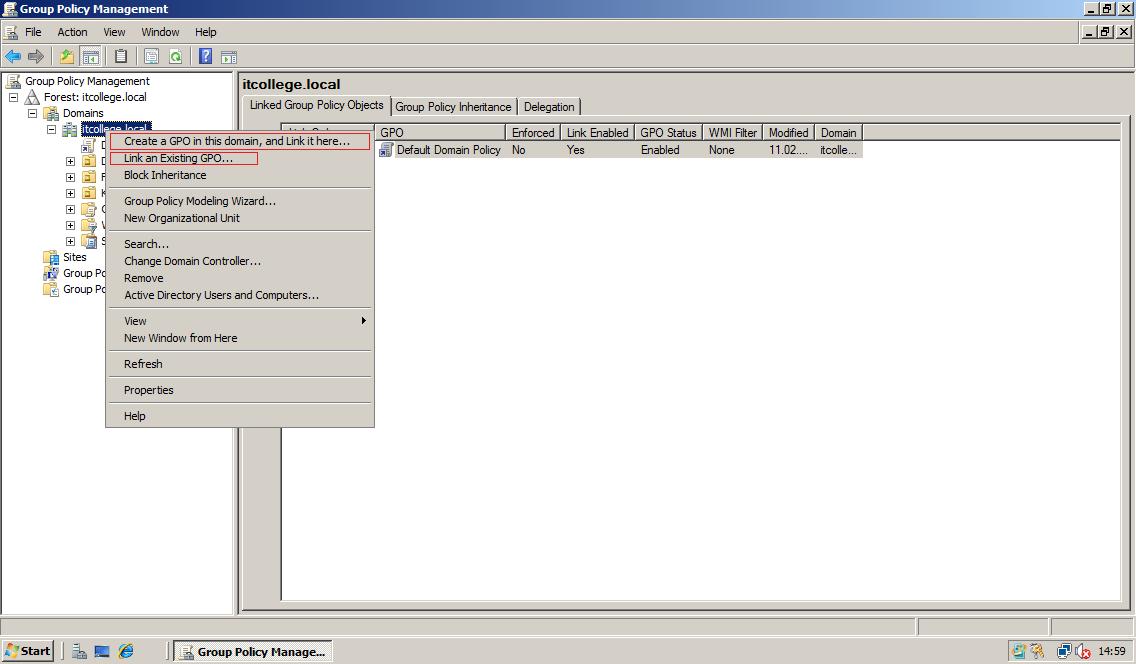
Task: Open Properties from context menu
Action: click(240, 390)
